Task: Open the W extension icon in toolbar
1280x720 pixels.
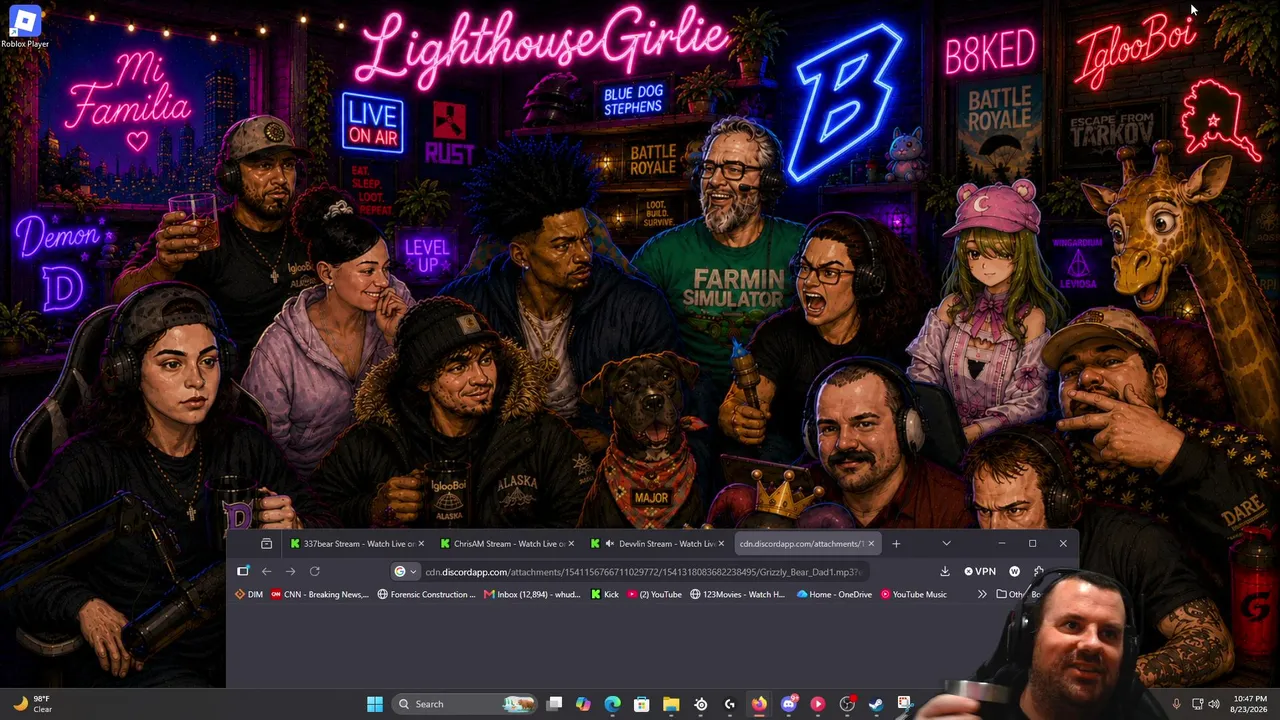Action: tap(1014, 572)
